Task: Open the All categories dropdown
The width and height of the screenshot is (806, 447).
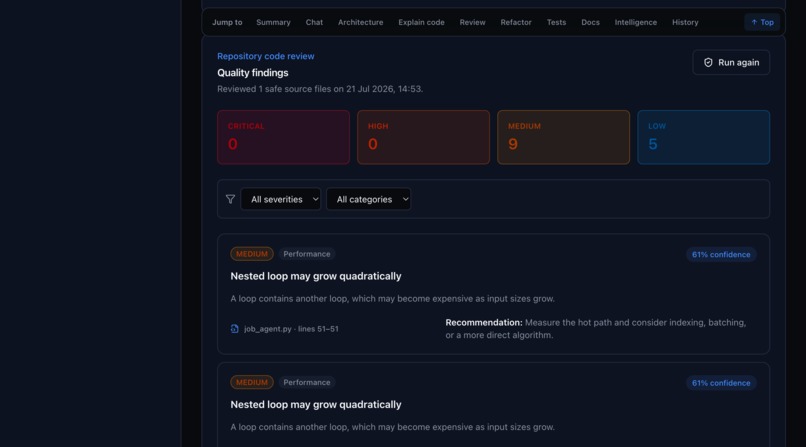Action: (369, 199)
